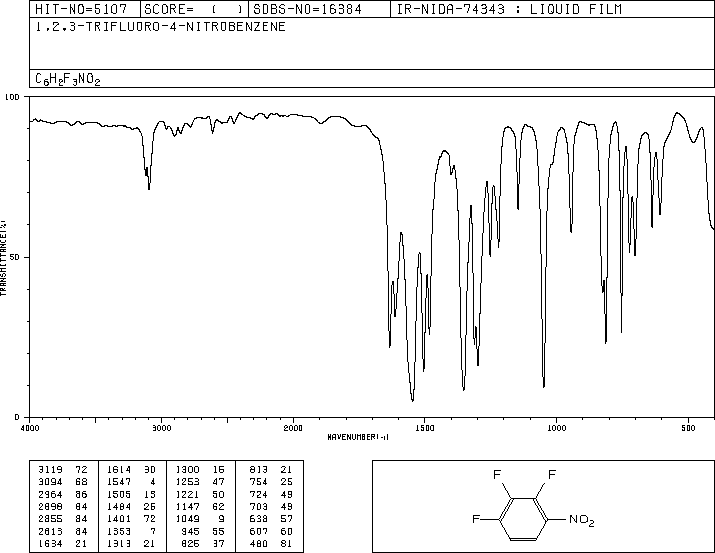Click the 0 y-axis tick label
This screenshot has height=553, width=715.
(x=17, y=417)
